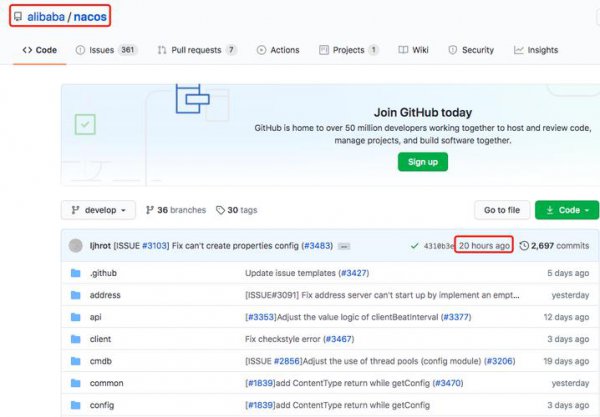Open the address folder

pos(105,295)
